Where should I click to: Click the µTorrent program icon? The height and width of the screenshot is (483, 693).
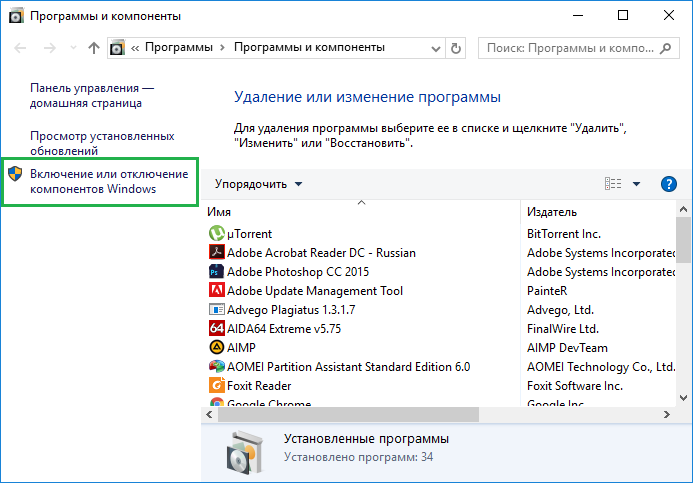216,233
